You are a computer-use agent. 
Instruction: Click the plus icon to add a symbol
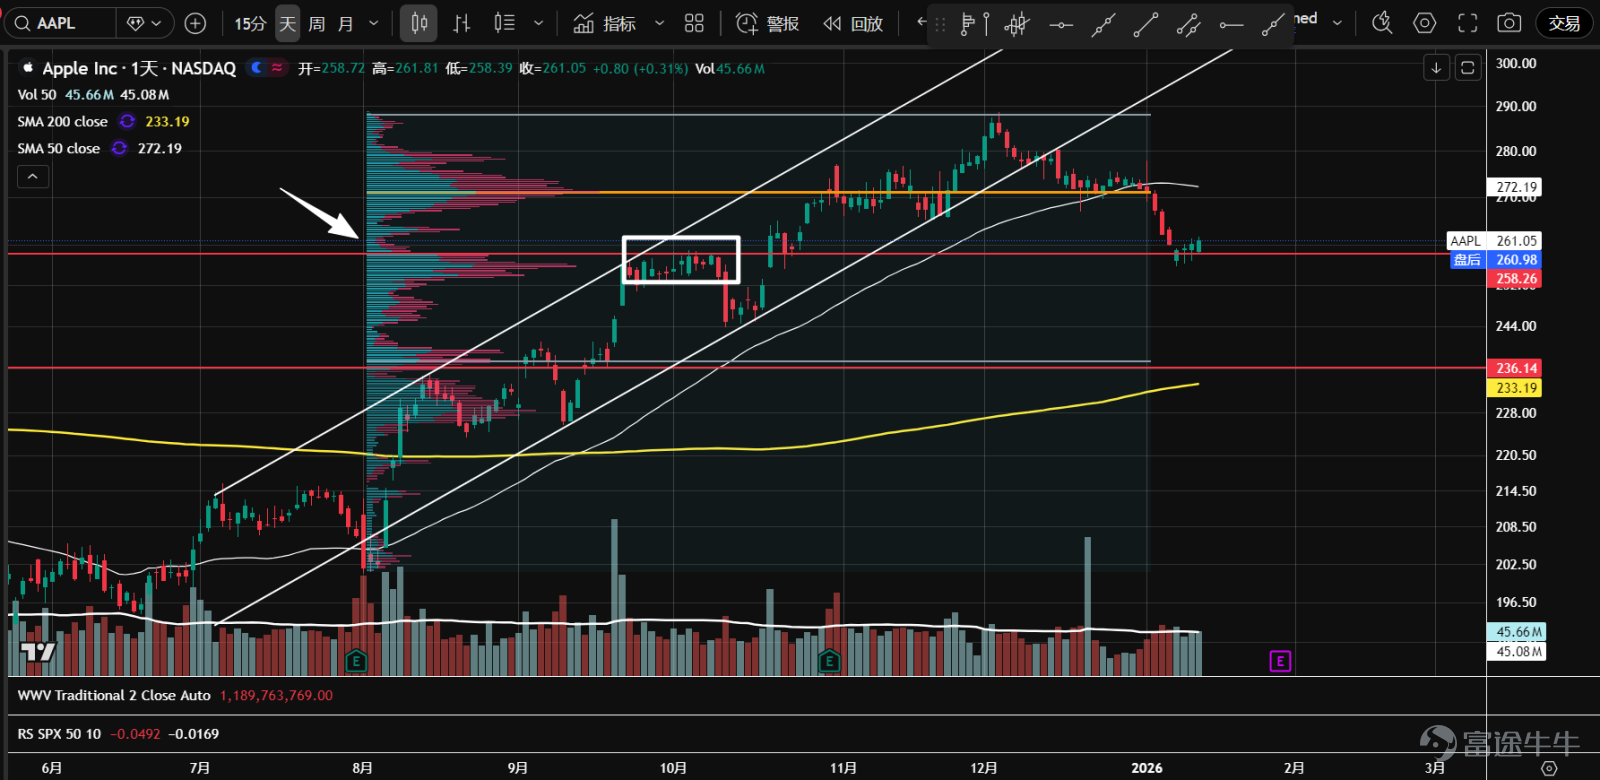[196, 23]
